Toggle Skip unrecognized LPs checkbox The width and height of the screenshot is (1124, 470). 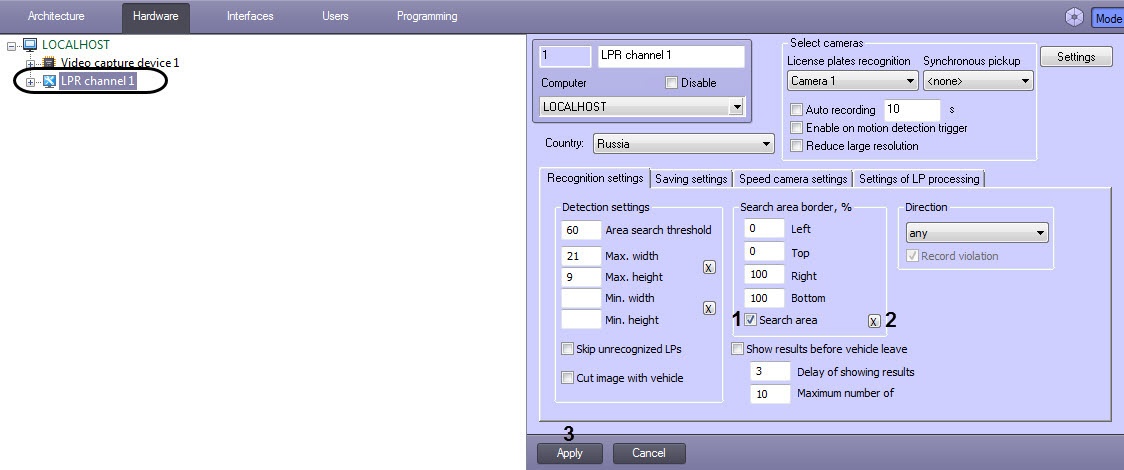[568, 350]
